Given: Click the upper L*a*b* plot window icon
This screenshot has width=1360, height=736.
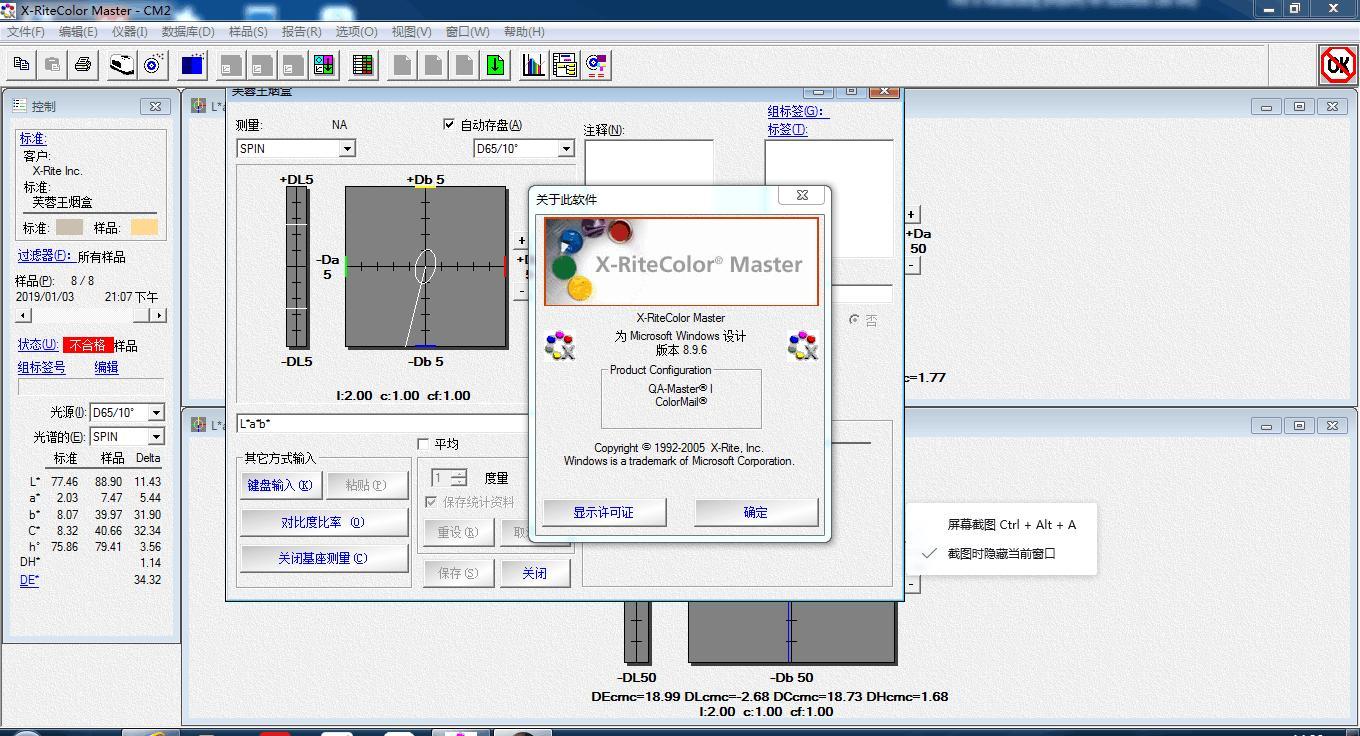Looking at the screenshot, I should click(x=199, y=106).
